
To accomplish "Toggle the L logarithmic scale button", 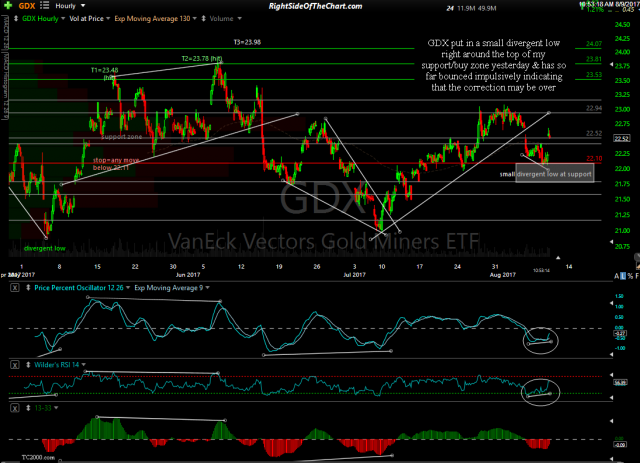I will coord(623,276).
